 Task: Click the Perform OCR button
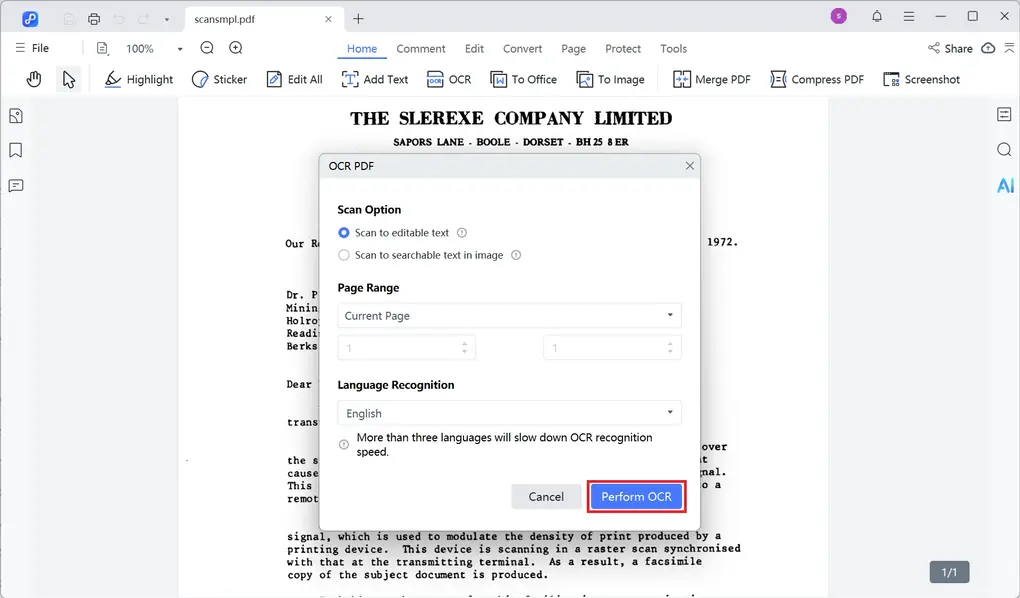click(x=636, y=496)
